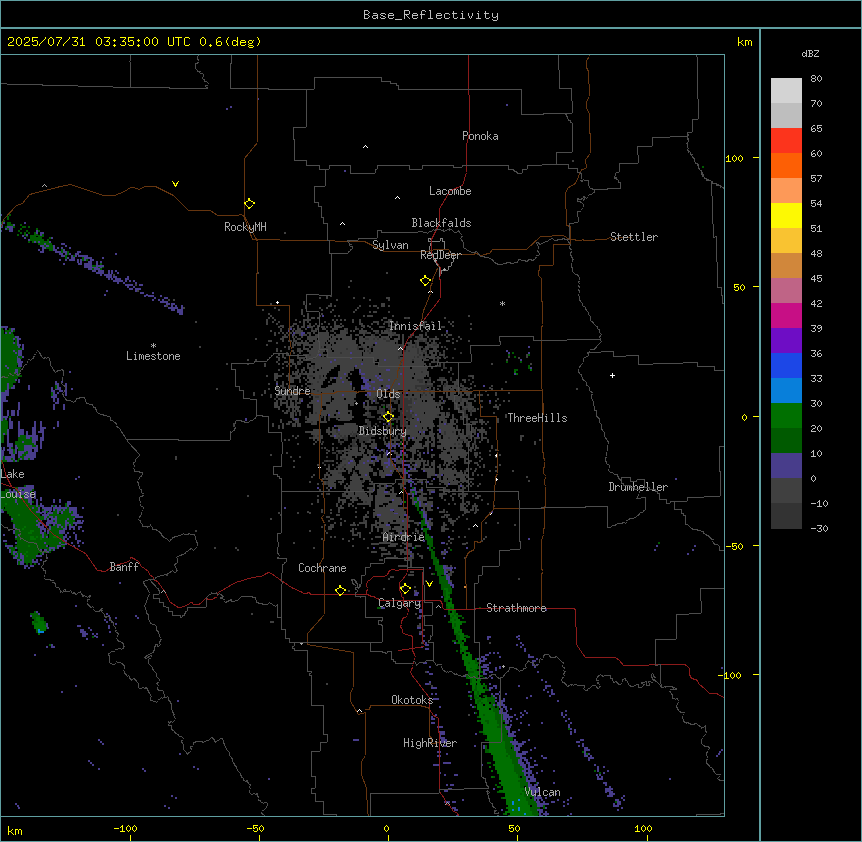Click the Sylvan label
This screenshot has height=842, width=862.
pos(390,245)
